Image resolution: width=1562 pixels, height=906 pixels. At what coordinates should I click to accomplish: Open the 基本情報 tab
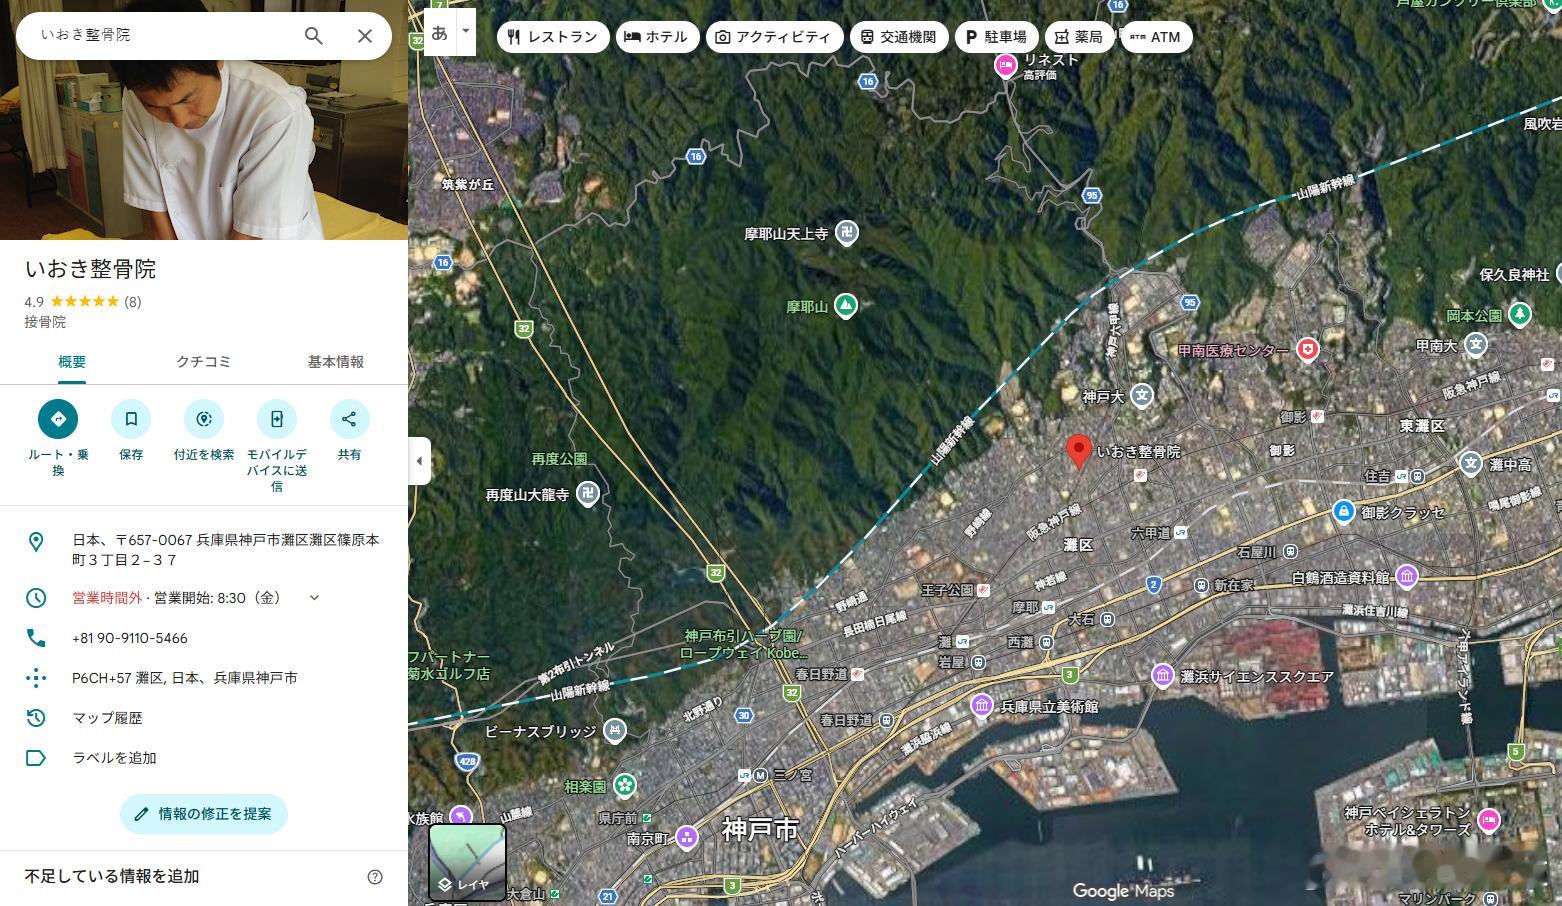(336, 362)
